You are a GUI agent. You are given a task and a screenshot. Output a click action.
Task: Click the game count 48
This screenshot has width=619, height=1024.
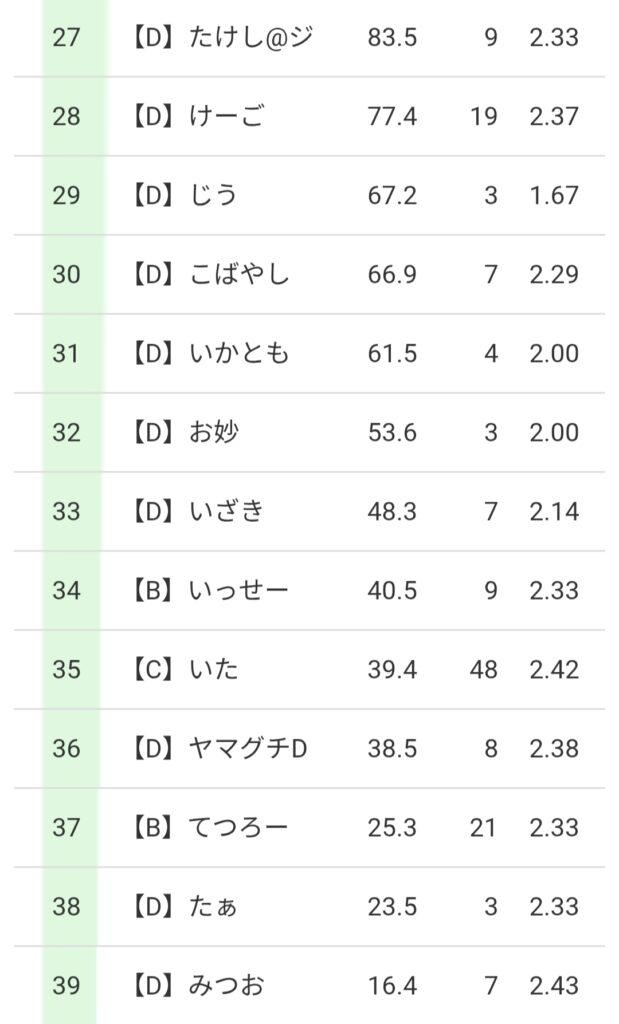[x=483, y=669]
